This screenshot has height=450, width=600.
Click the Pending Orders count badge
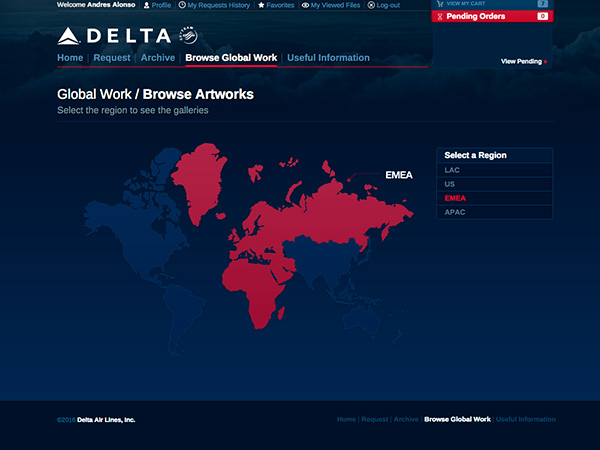click(x=542, y=16)
